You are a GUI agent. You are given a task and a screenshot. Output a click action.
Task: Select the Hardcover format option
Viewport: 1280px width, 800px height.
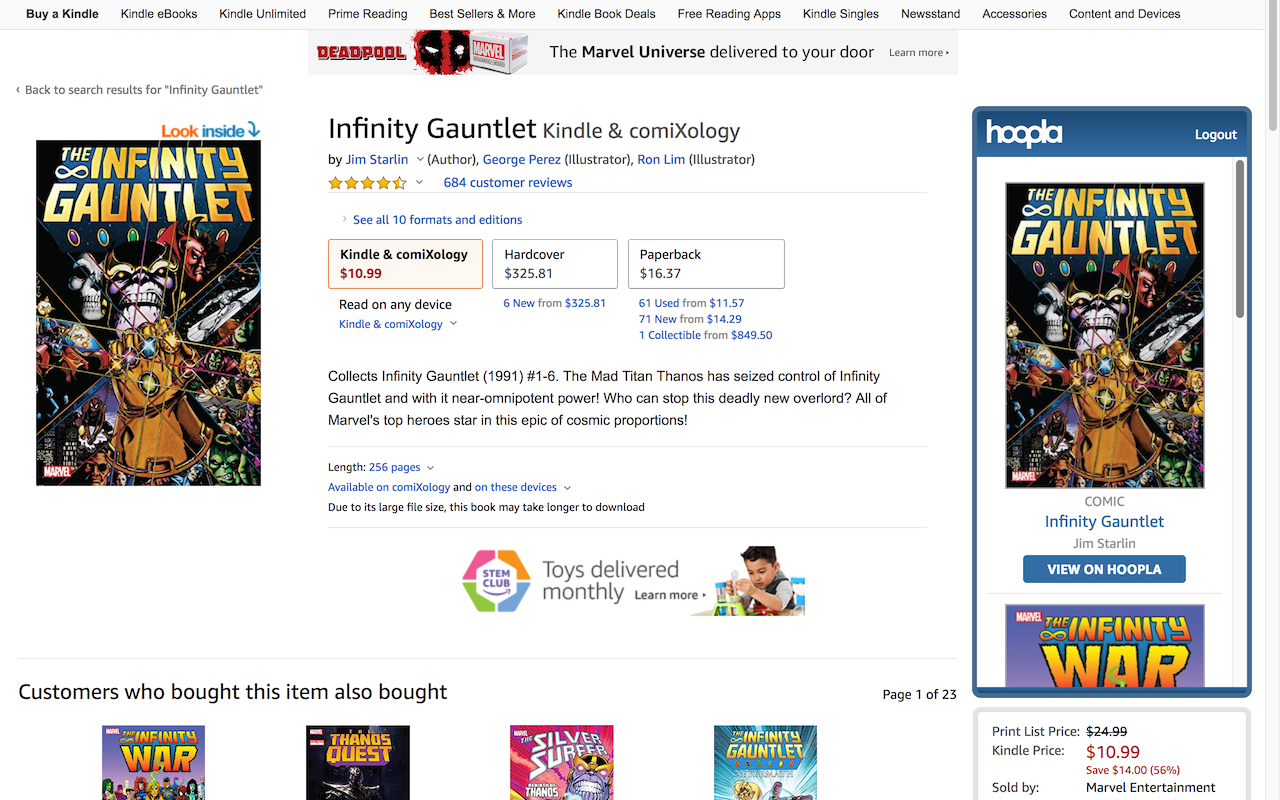[x=555, y=264]
